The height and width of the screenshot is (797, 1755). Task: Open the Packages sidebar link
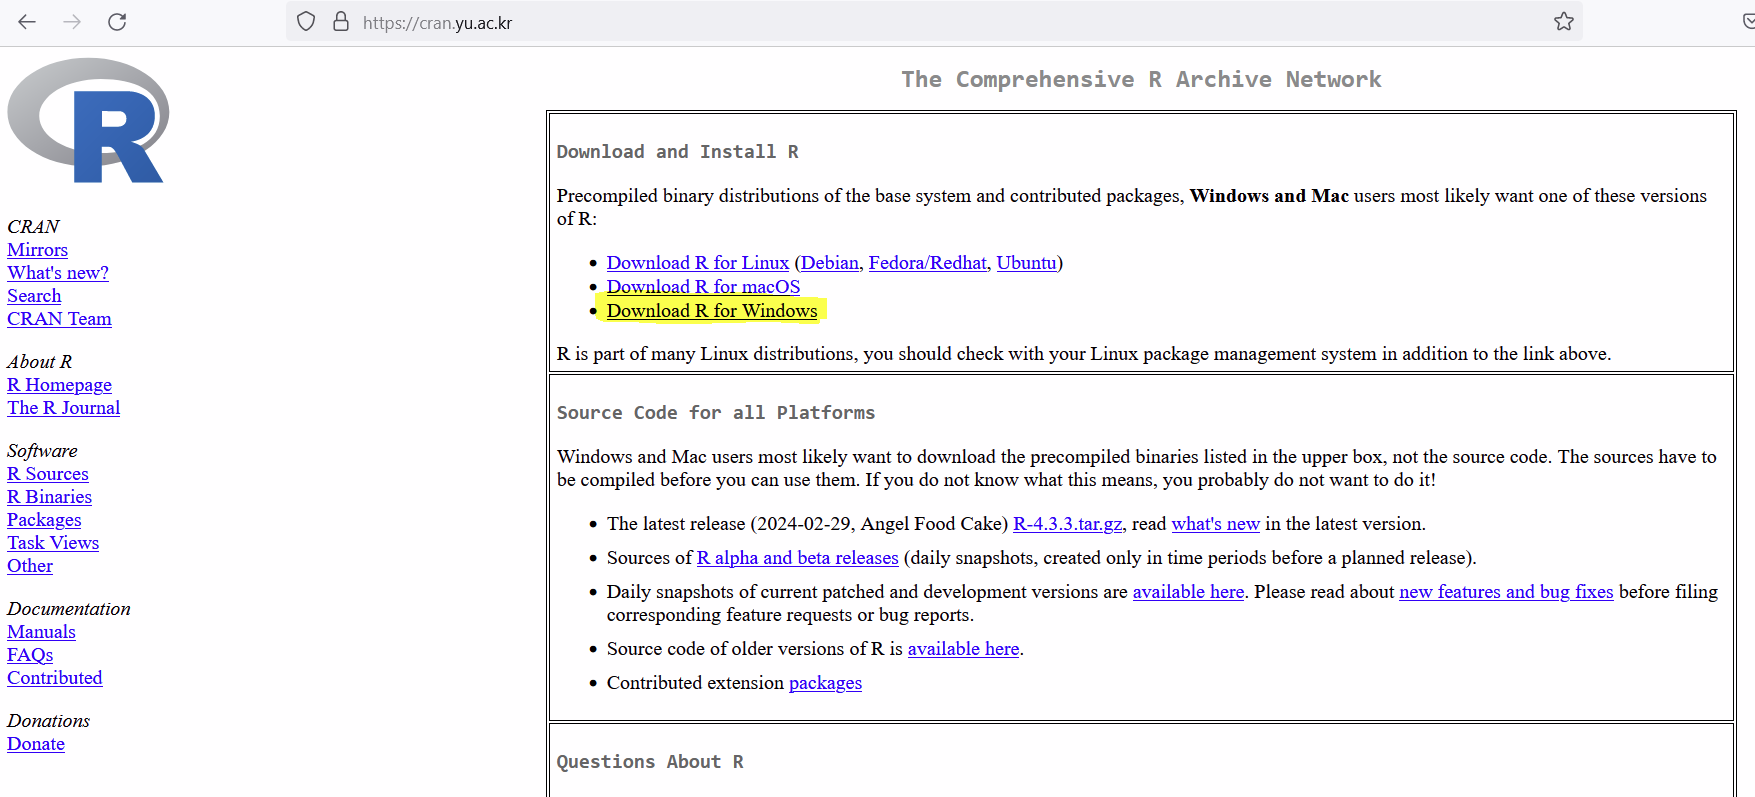point(44,520)
